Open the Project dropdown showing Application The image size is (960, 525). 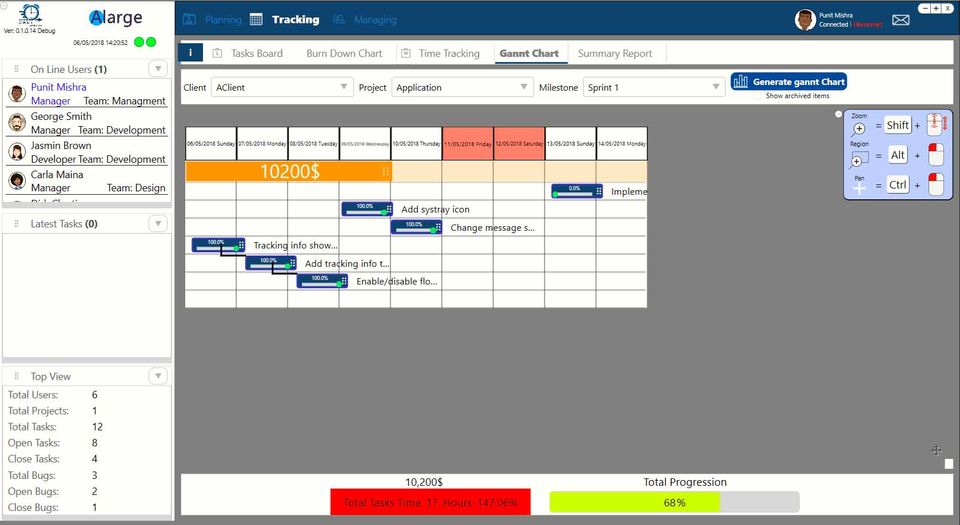click(x=462, y=87)
